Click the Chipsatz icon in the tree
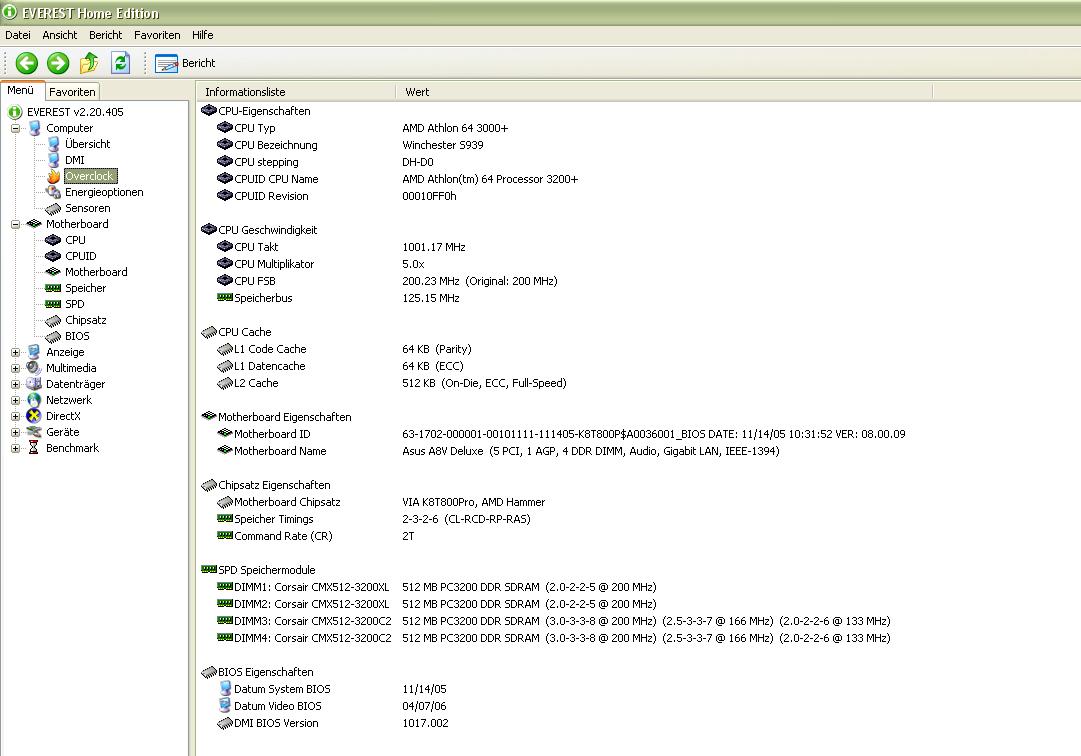 [53, 320]
